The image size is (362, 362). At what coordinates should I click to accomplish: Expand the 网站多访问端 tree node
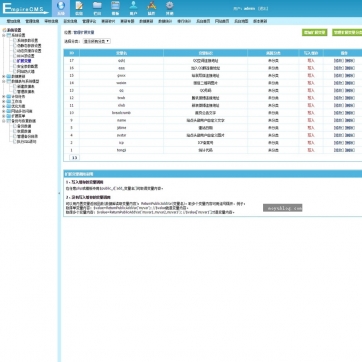click(x=4, y=111)
